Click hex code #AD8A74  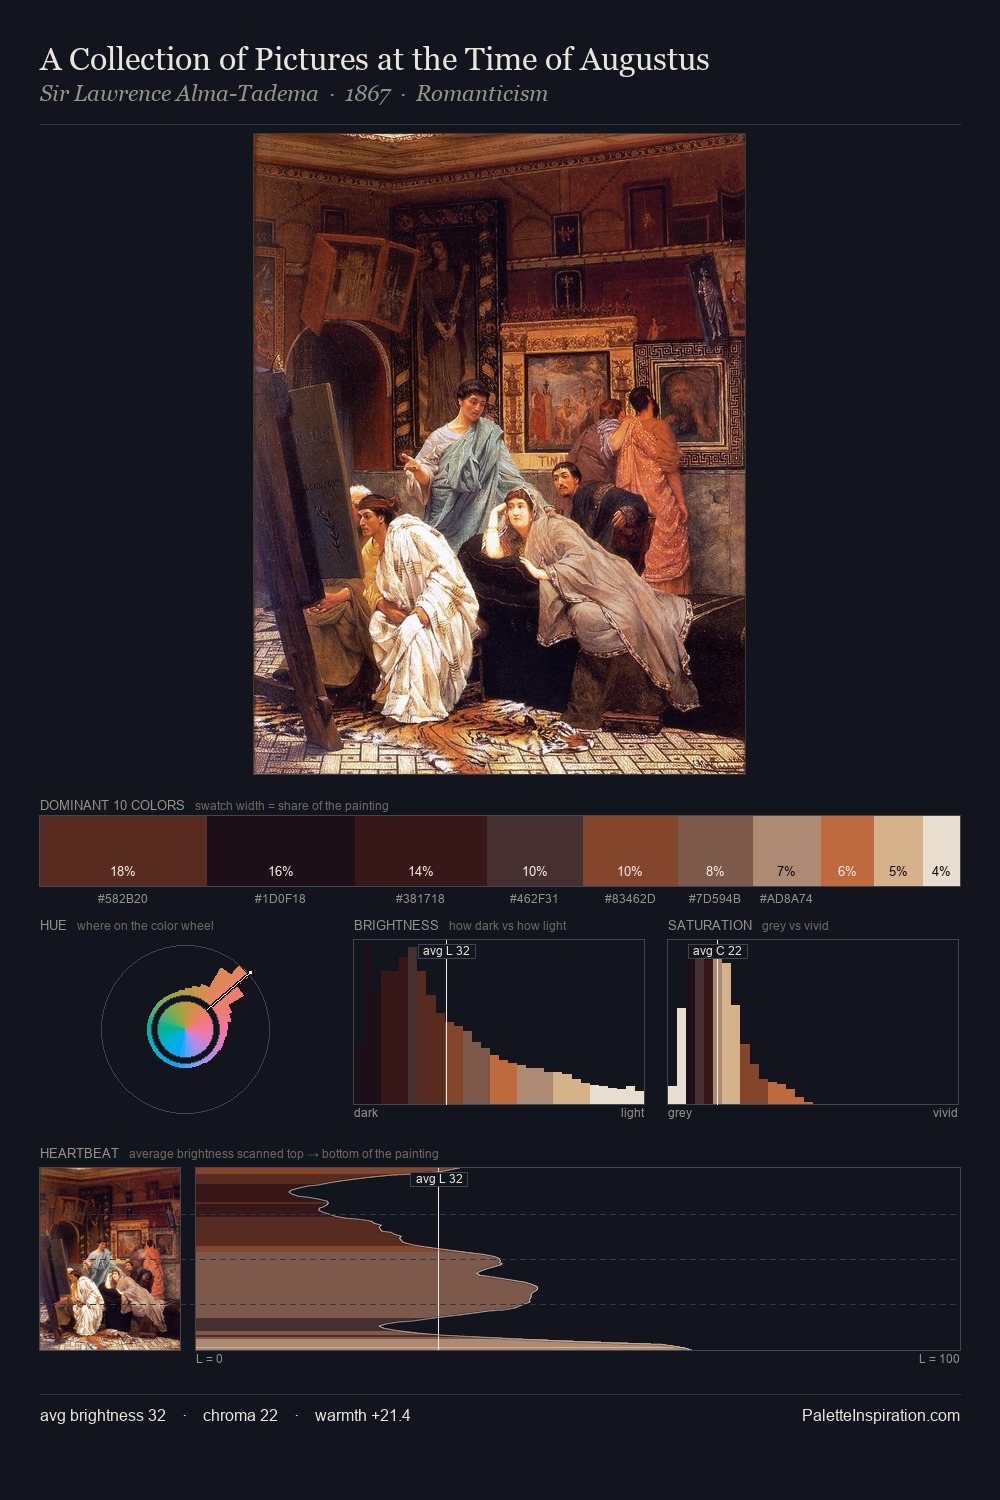tap(786, 899)
